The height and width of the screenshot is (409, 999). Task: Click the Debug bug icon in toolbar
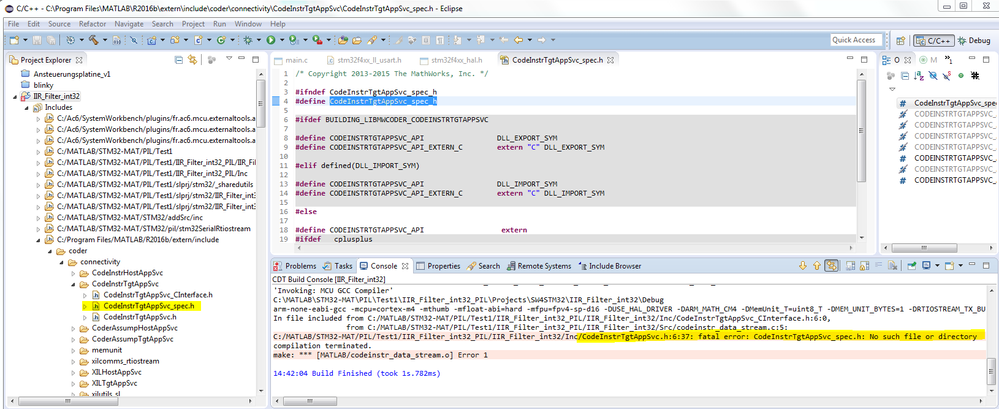coord(247,40)
